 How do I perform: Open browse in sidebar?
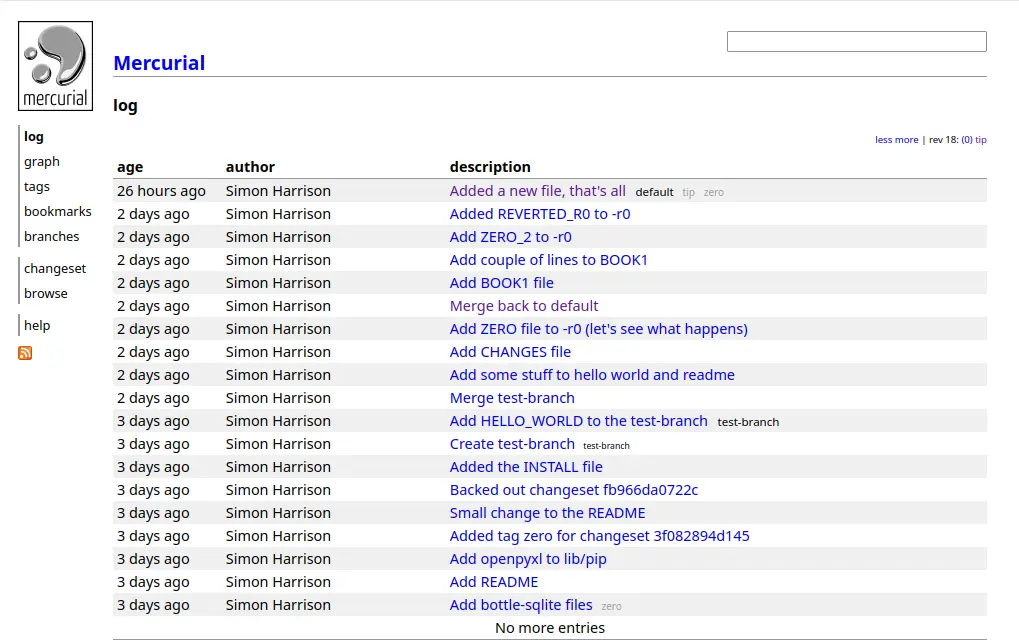(x=45, y=293)
